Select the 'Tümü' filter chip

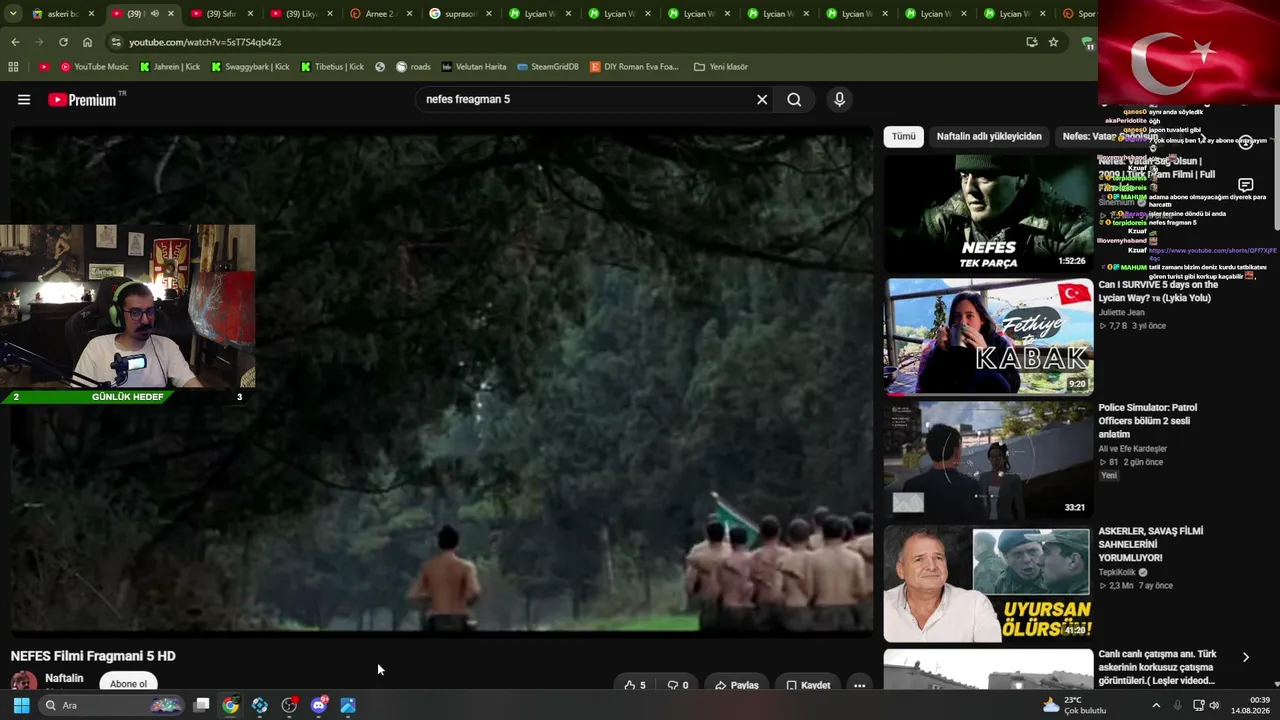[x=903, y=136]
